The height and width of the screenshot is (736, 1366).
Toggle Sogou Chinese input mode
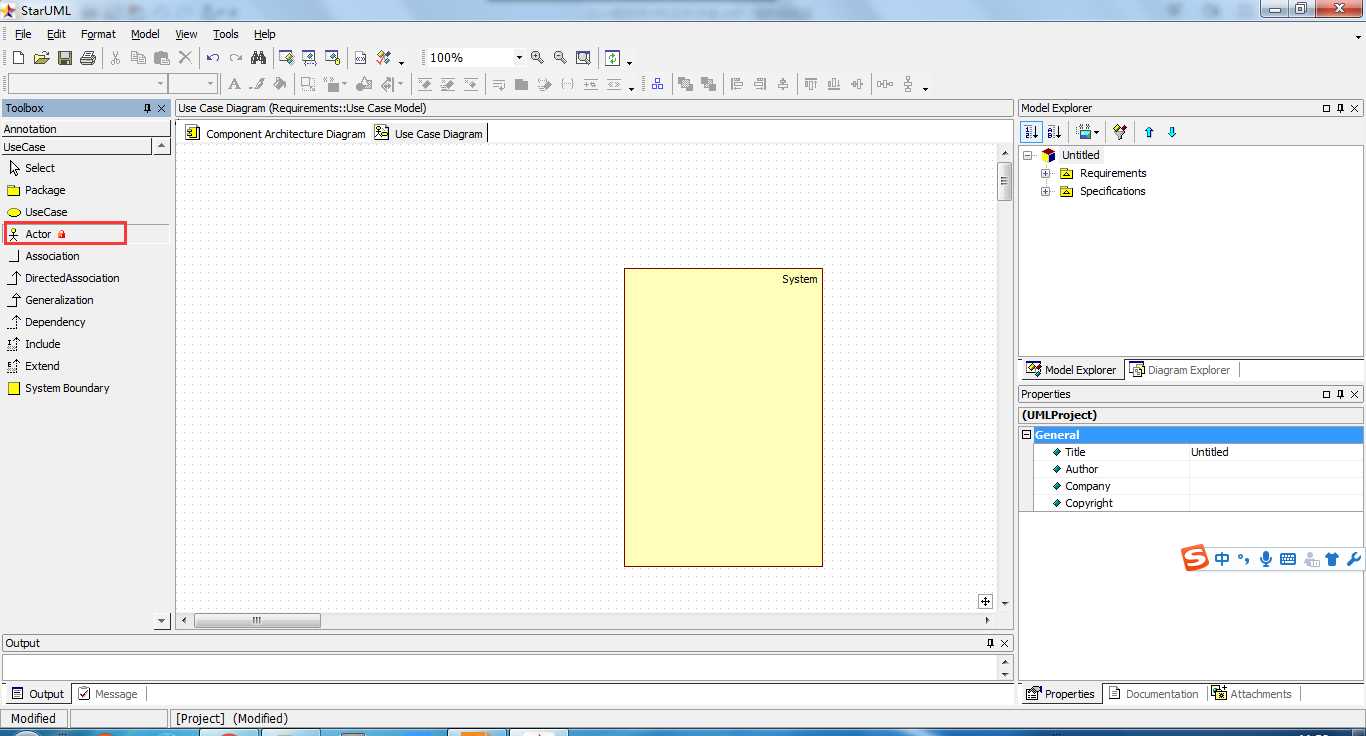(x=1222, y=559)
